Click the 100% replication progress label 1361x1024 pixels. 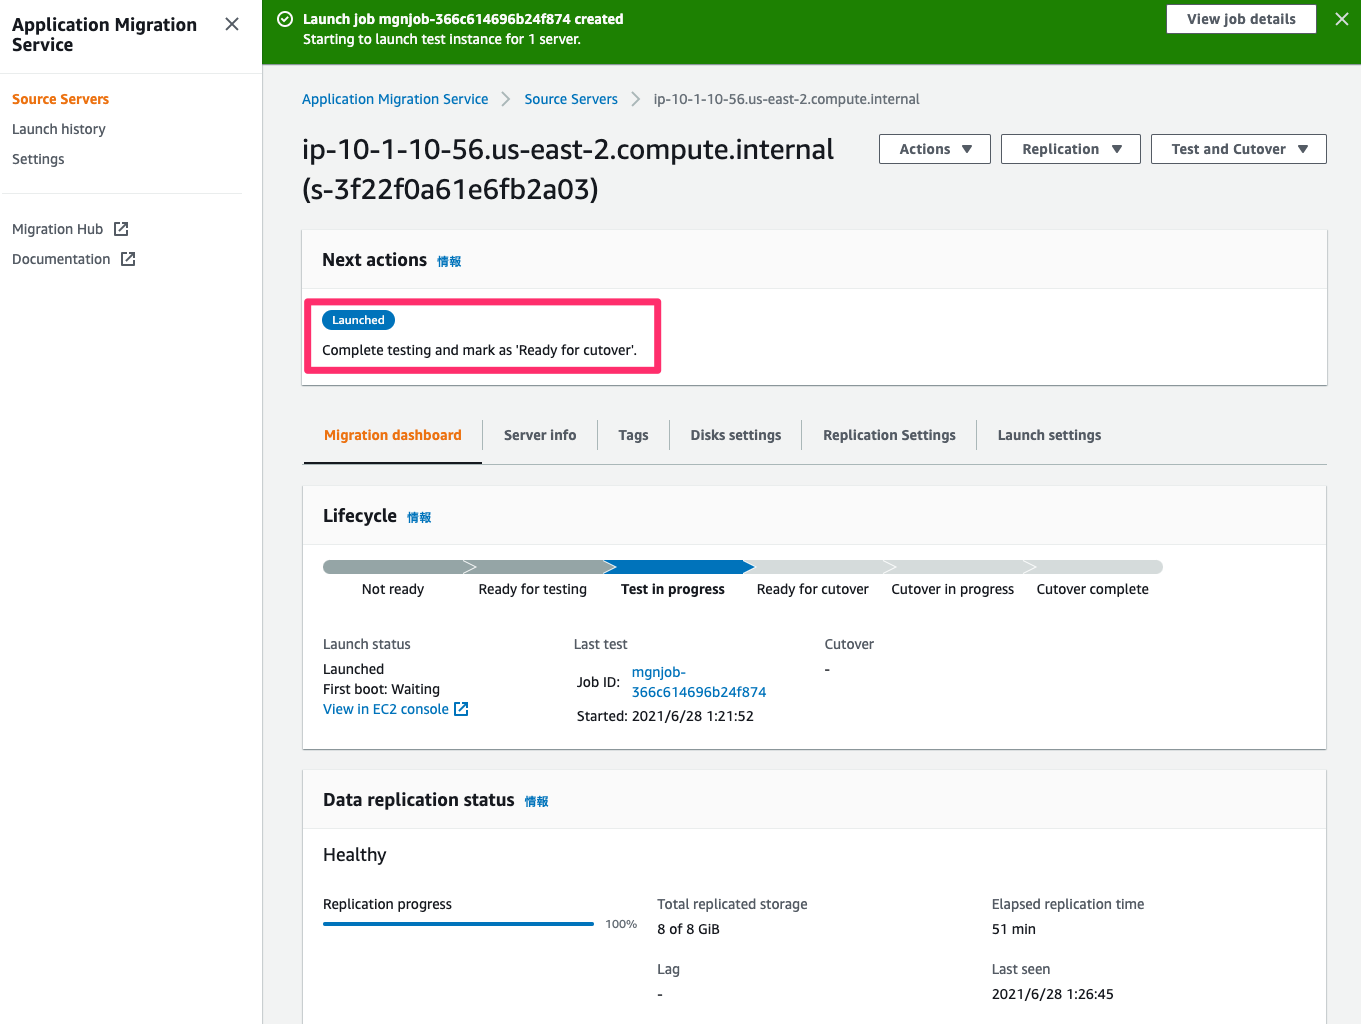[x=621, y=924]
